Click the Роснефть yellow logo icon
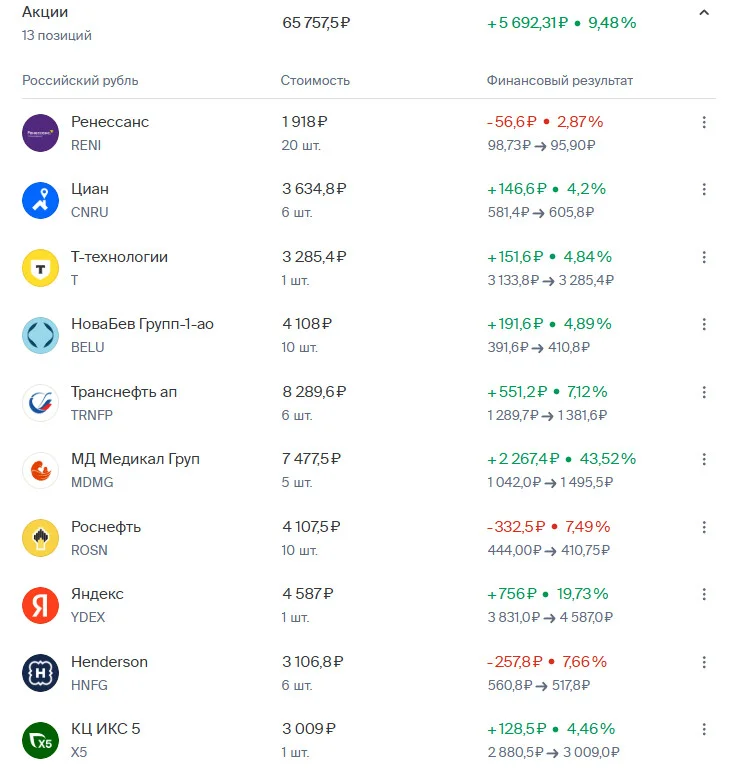Viewport: 736px width, 772px height. (x=40, y=538)
